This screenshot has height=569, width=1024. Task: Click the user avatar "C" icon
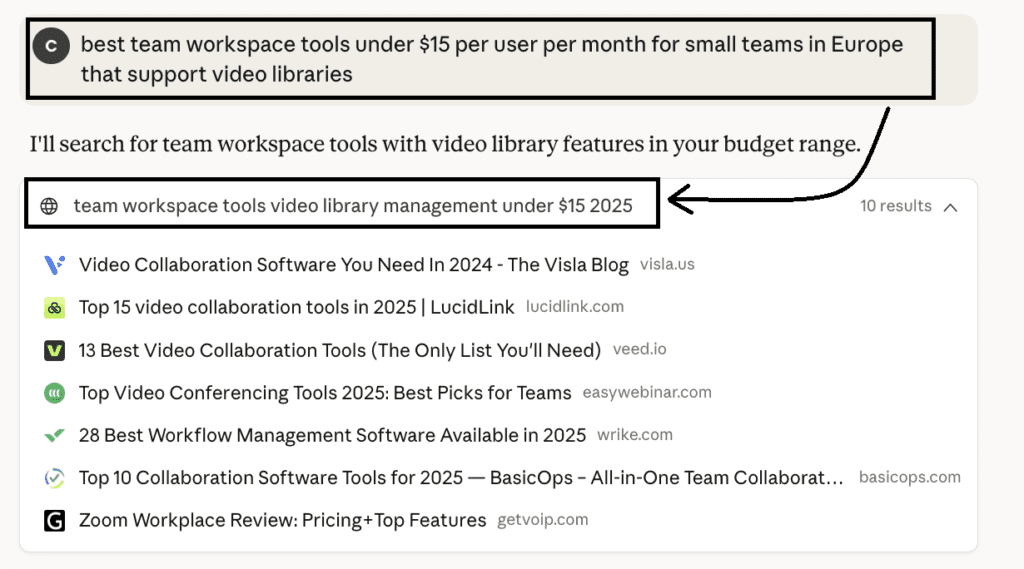51,46
